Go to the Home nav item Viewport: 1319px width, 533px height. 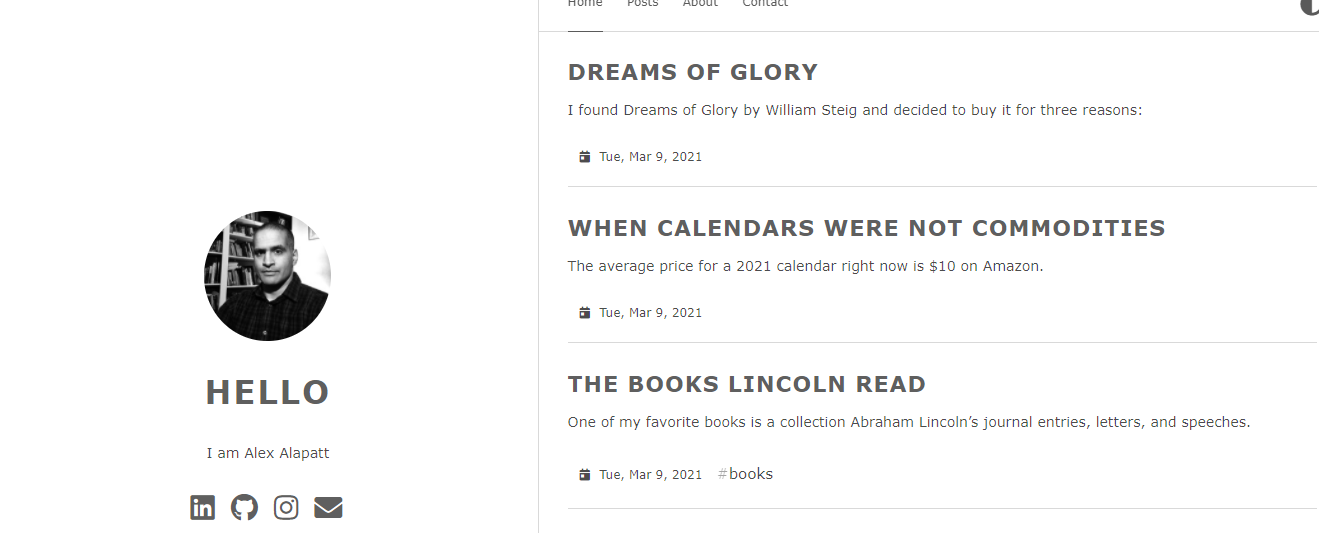click(585, 4)
